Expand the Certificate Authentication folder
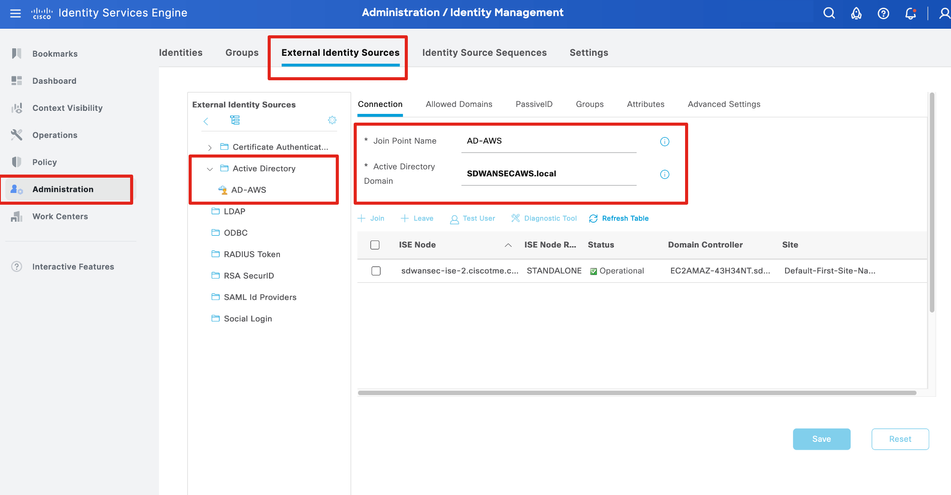Screen dimensions: 951x495 click(210, 147)
